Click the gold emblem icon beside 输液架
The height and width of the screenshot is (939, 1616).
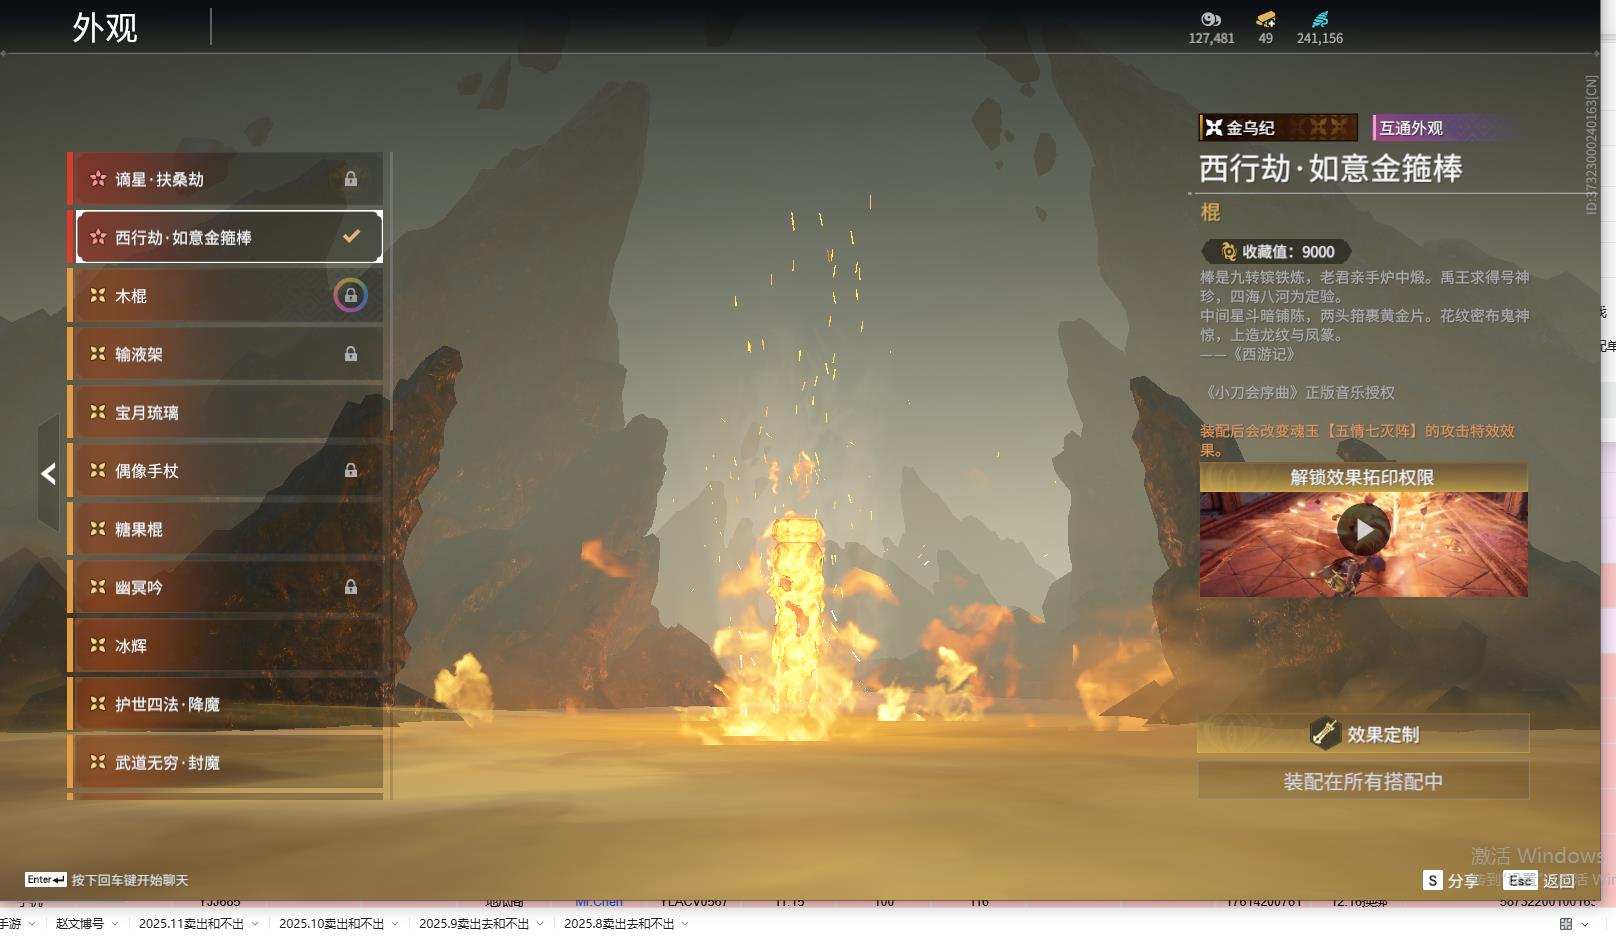pos(98,353)
